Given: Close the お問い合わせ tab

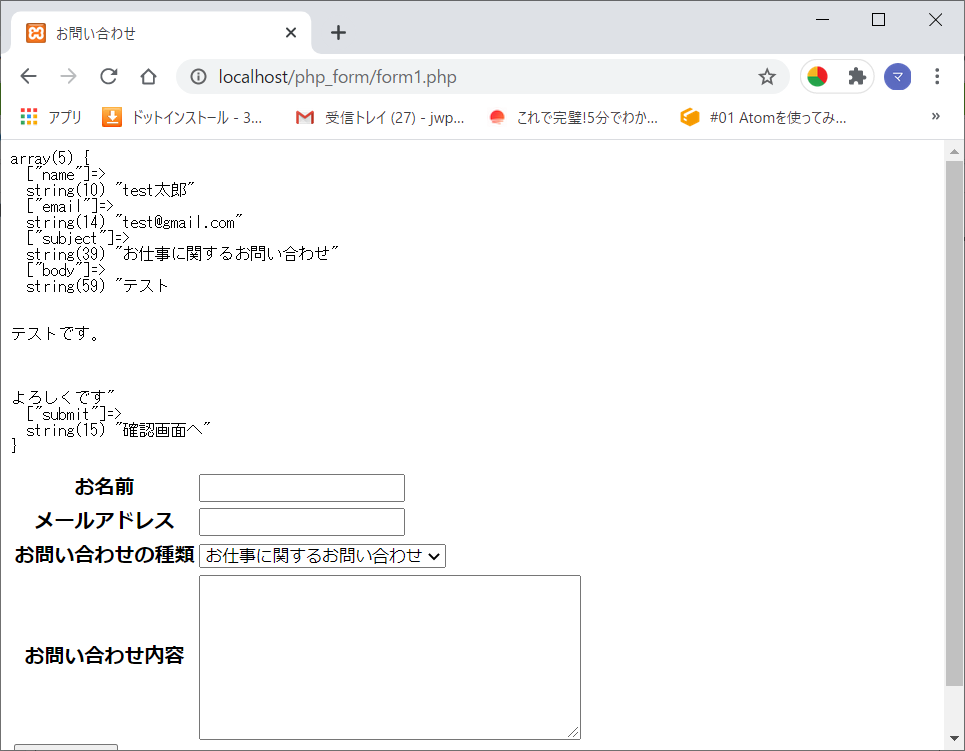Looking at the screenshot, I should coord(291,33).
